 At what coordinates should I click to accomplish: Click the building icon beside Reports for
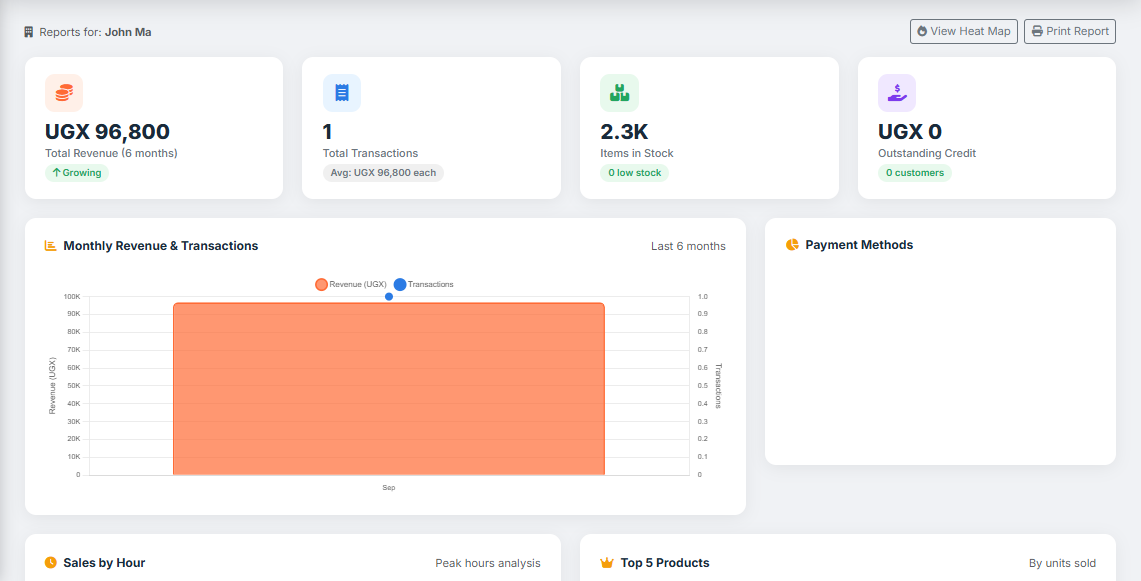click(29, 32)
